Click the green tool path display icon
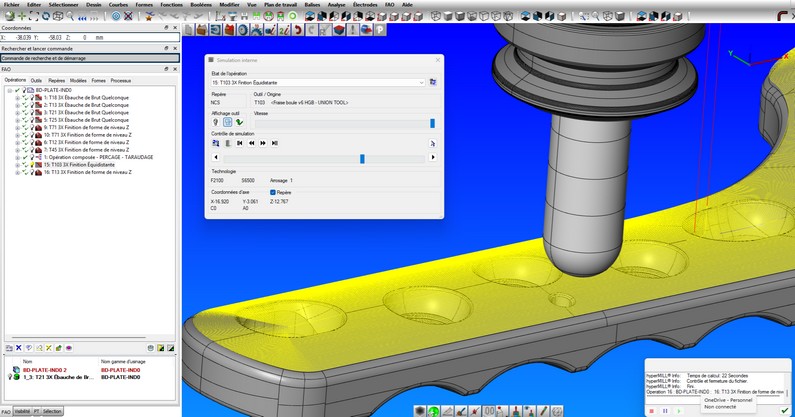Image resolution: width=795 pixels, height=417 pixels. click(x=240, y=123)
